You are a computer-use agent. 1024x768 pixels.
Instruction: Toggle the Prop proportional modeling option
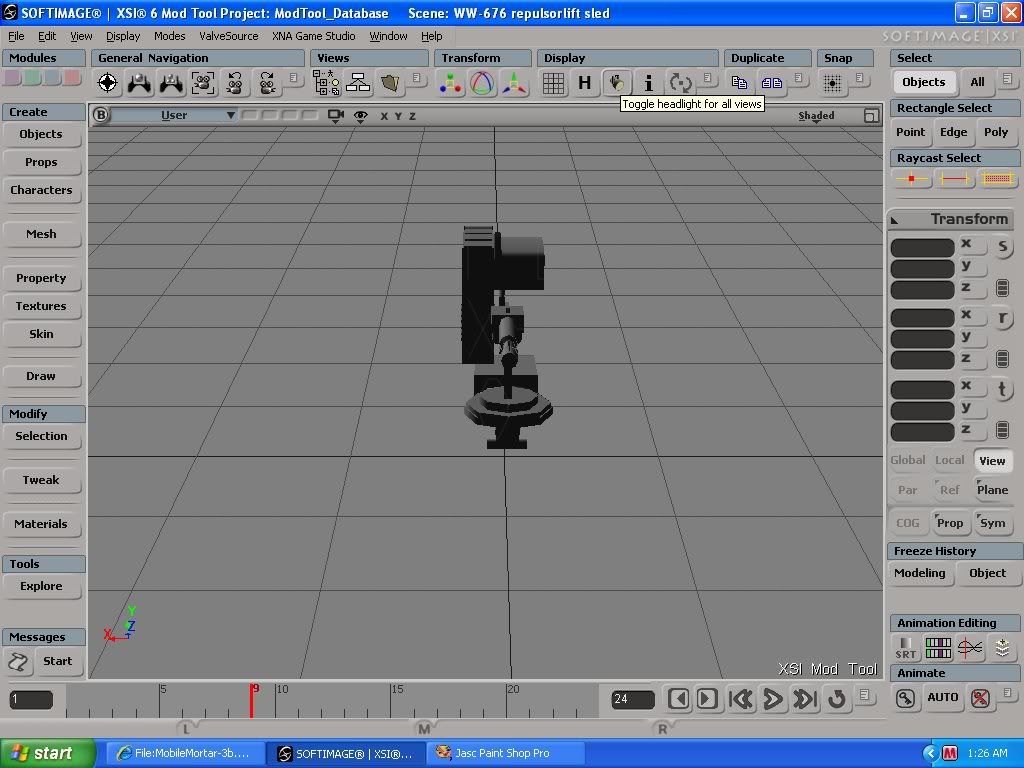(x=950, y=522)
